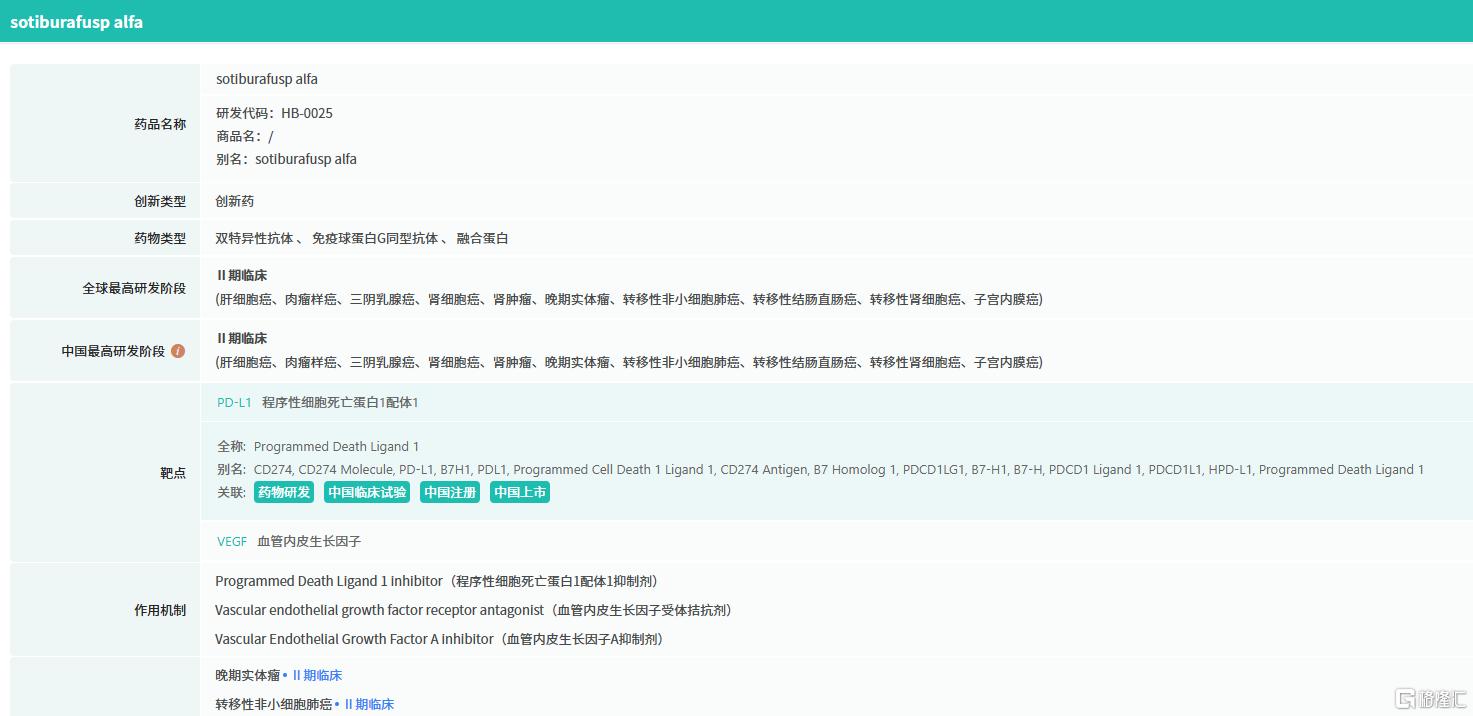Select 血管内皮生长因子 text beside VEGF
The height and width of the screenshot is (716, 1473).
coord(309,541)
